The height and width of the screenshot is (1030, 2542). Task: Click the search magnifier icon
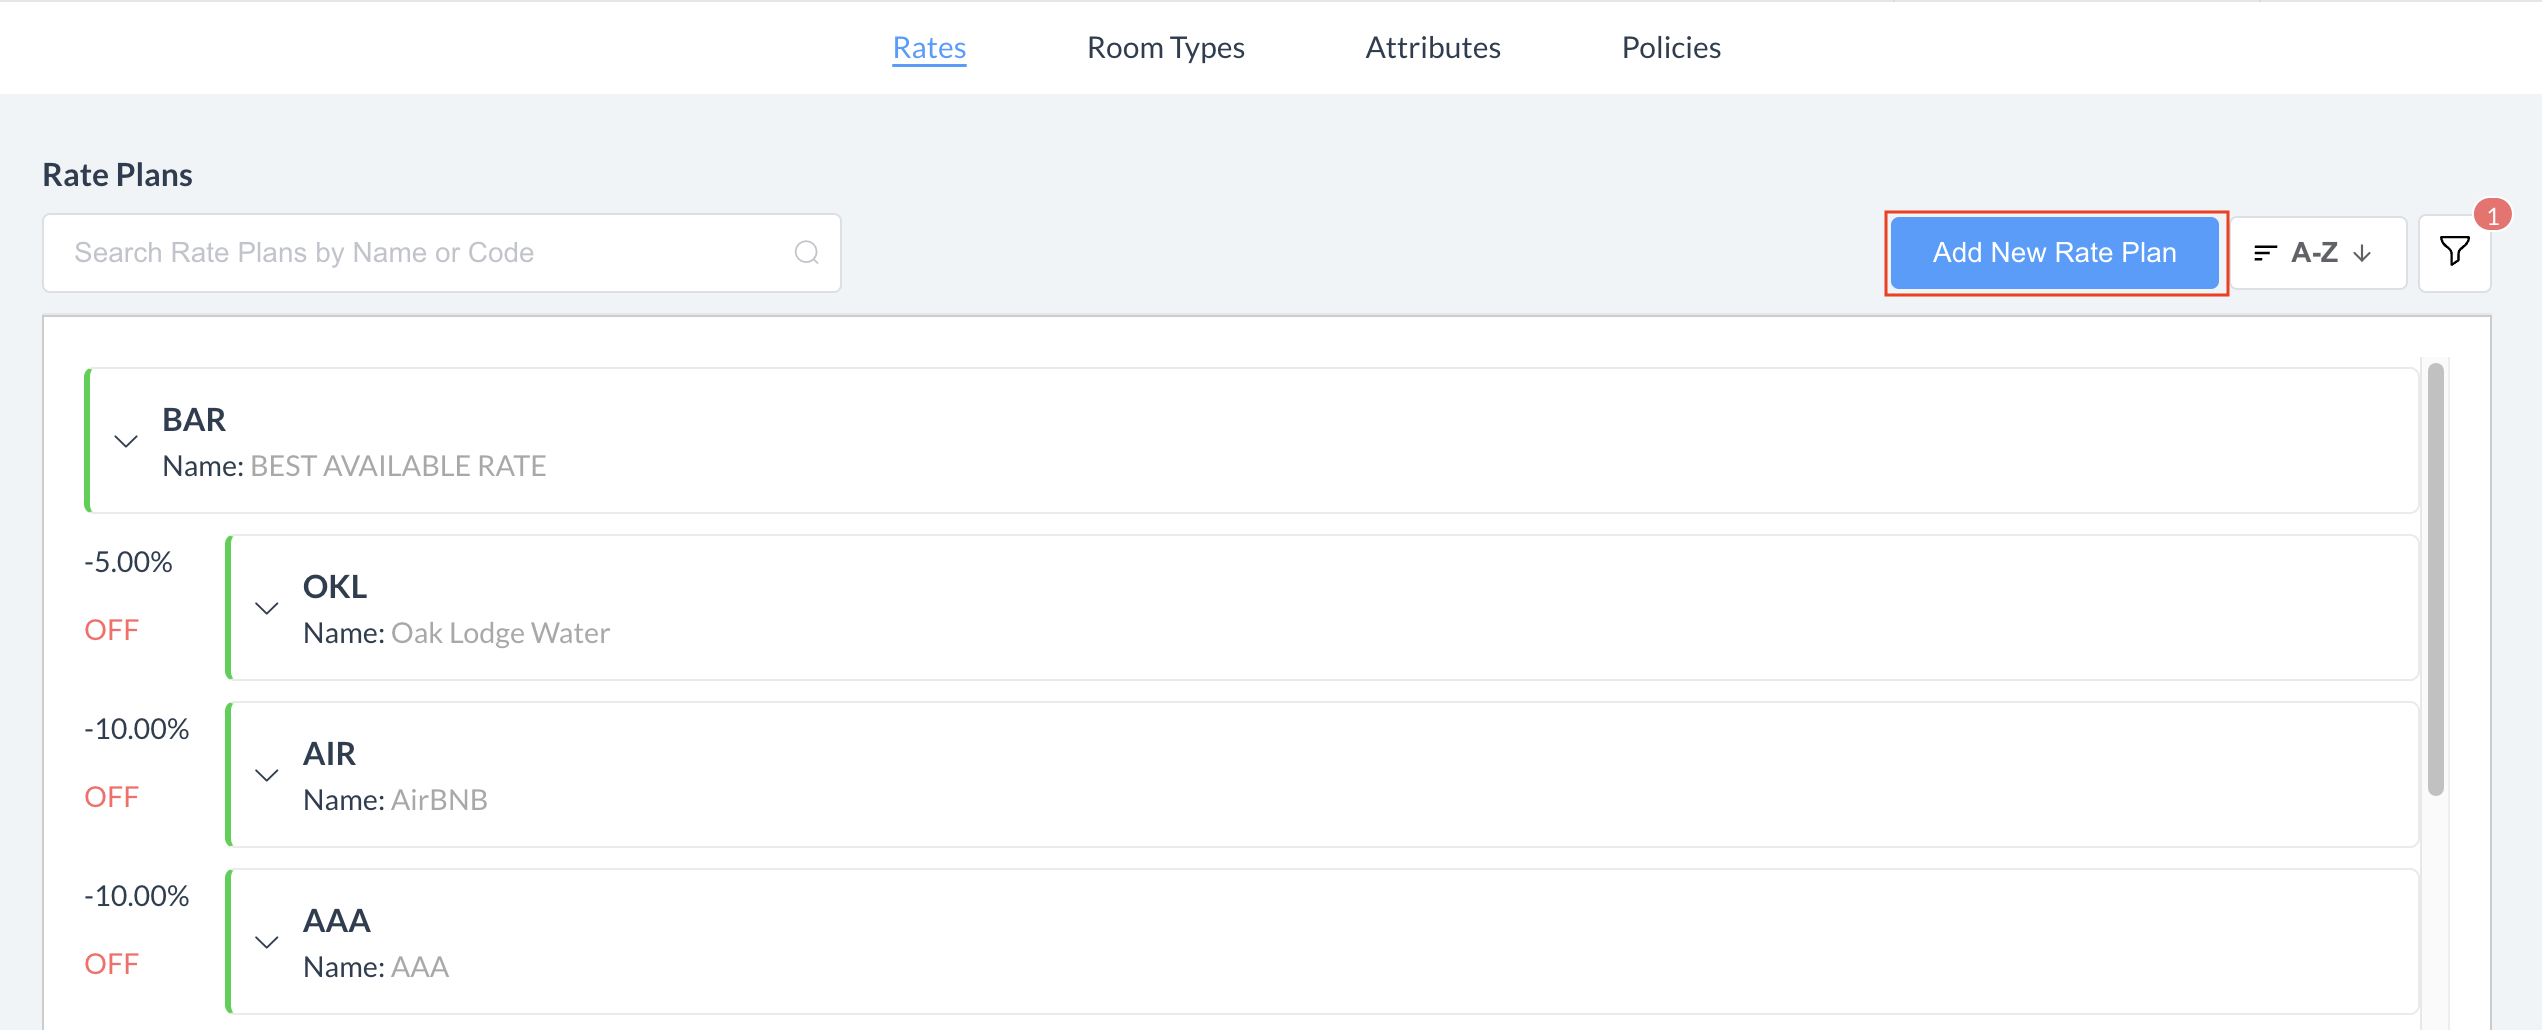click(x=806, y=253)
